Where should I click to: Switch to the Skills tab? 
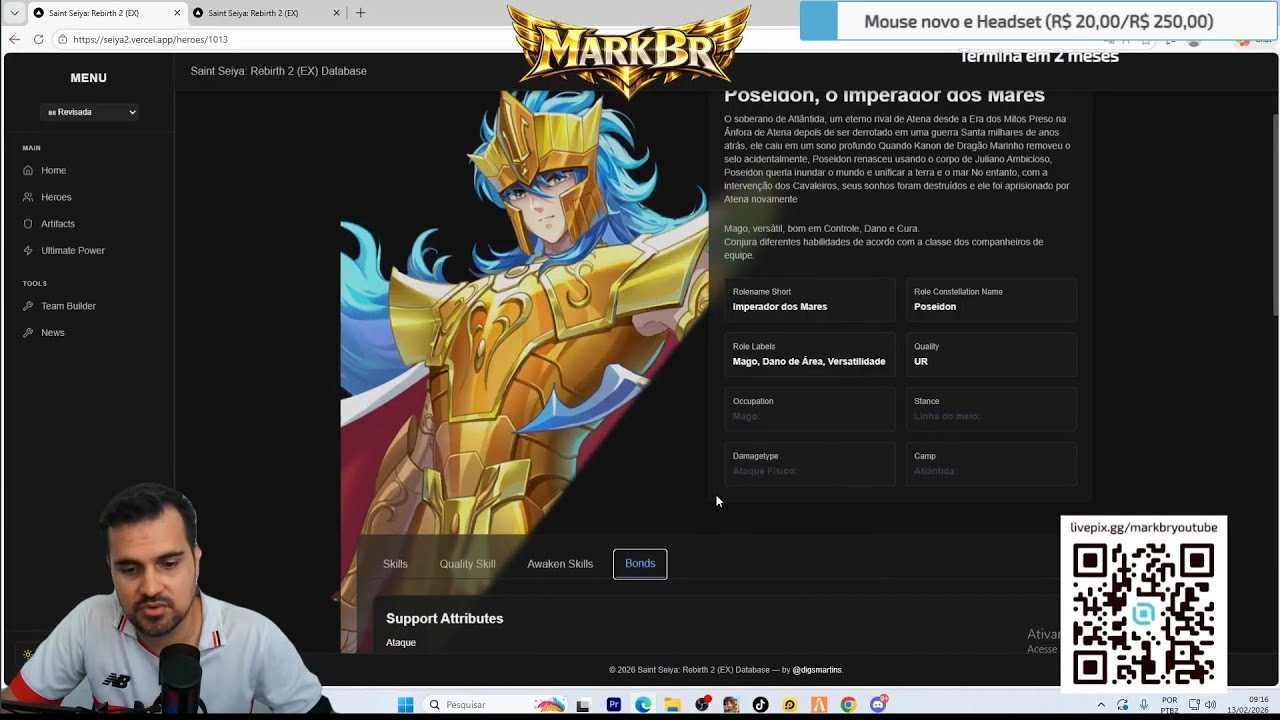[395, 564]
